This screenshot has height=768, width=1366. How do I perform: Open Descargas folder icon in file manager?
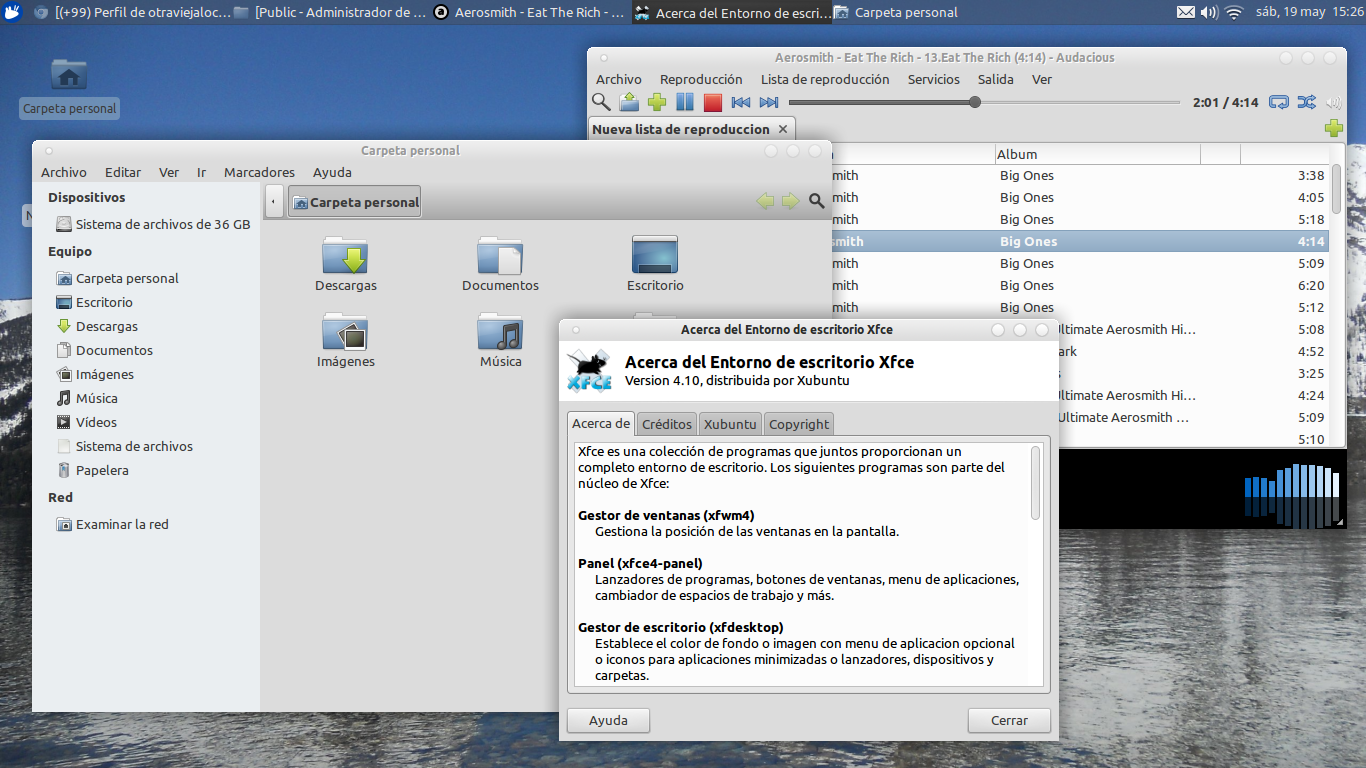coord(346,264)
